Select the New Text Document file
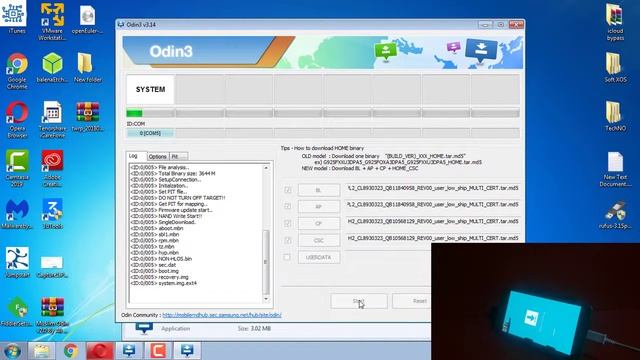This screenshot has height=360, width=640. 615,168
